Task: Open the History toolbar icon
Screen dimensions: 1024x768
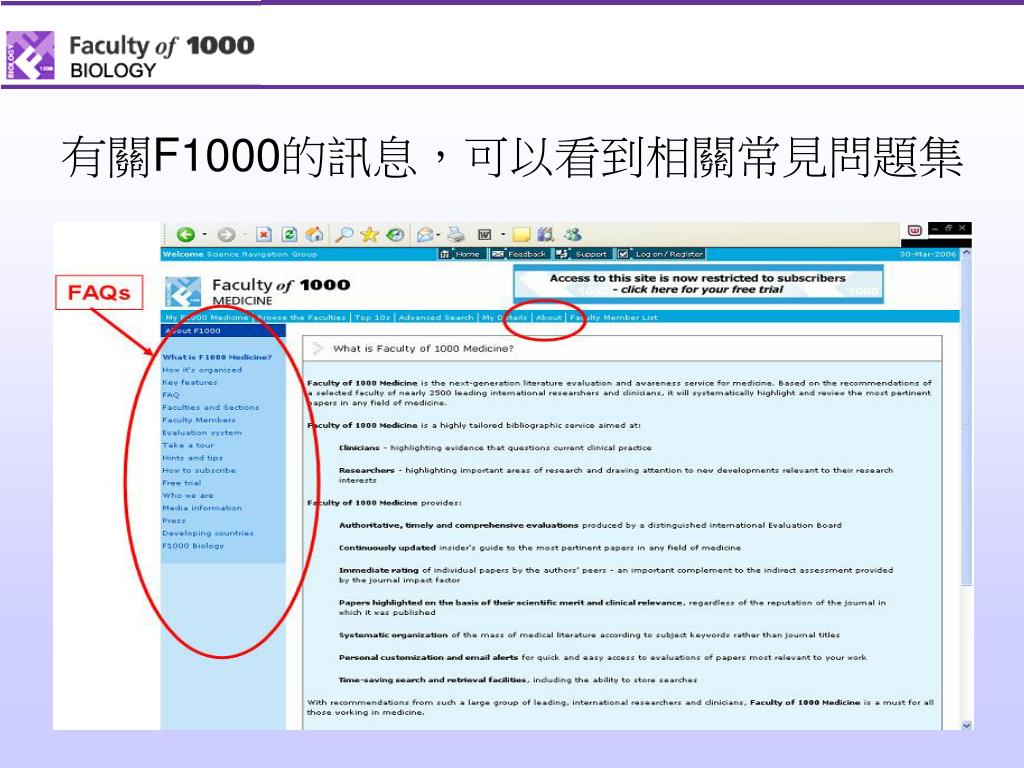Action: [x=395, y=234]
